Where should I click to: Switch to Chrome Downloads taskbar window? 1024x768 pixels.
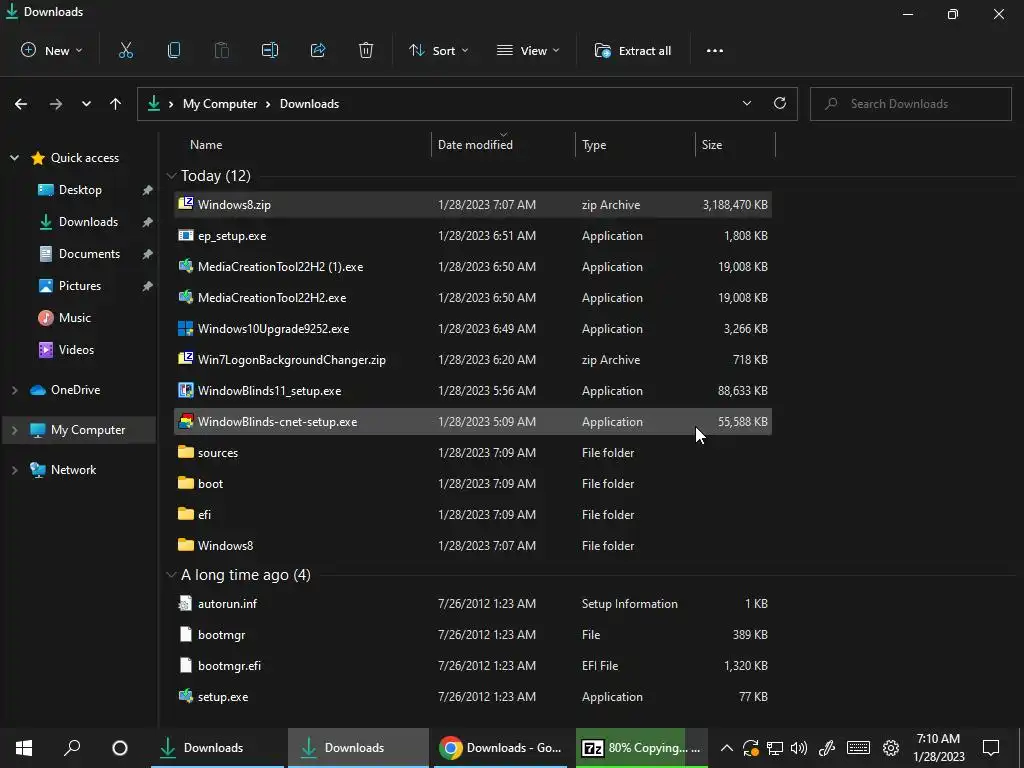tap(501, 748)
